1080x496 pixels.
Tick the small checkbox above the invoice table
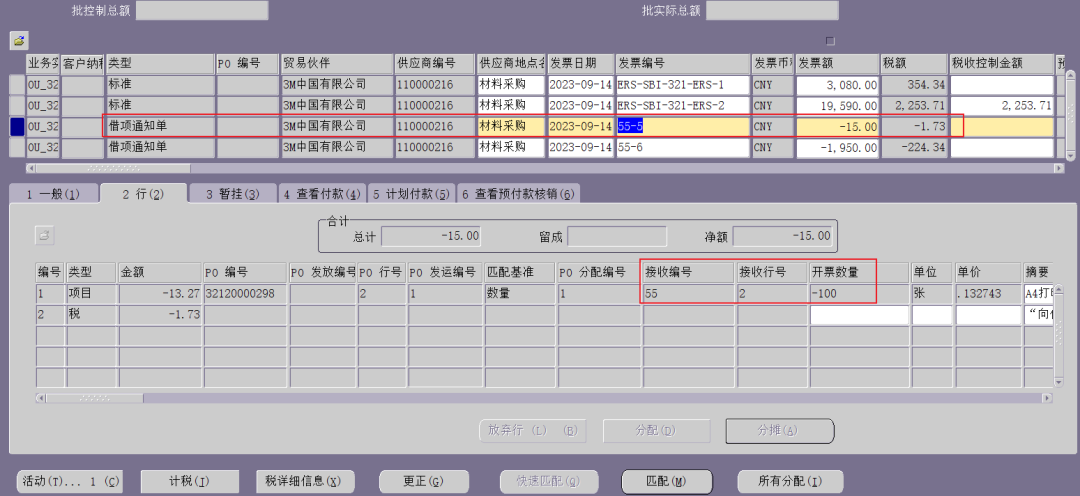pos(830,41)
